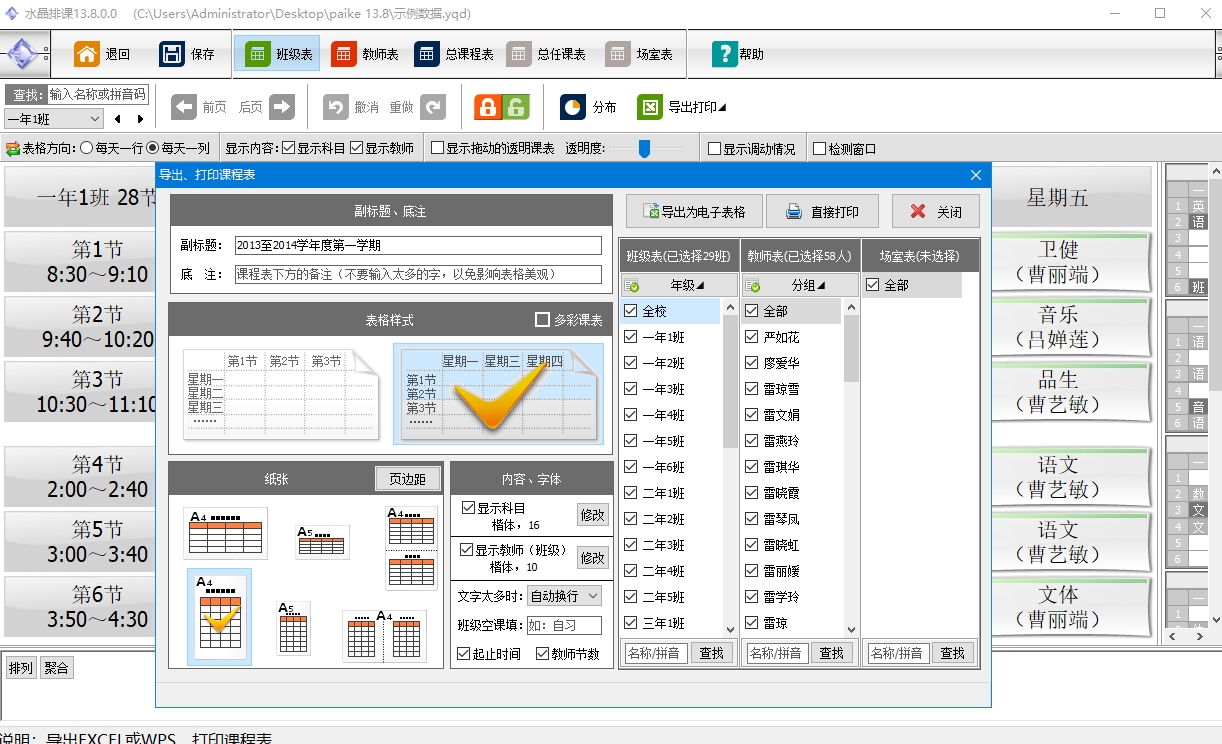Screen dimensions: 1222x744
Task: Click the orange lock icon
Action: point(487,107)
